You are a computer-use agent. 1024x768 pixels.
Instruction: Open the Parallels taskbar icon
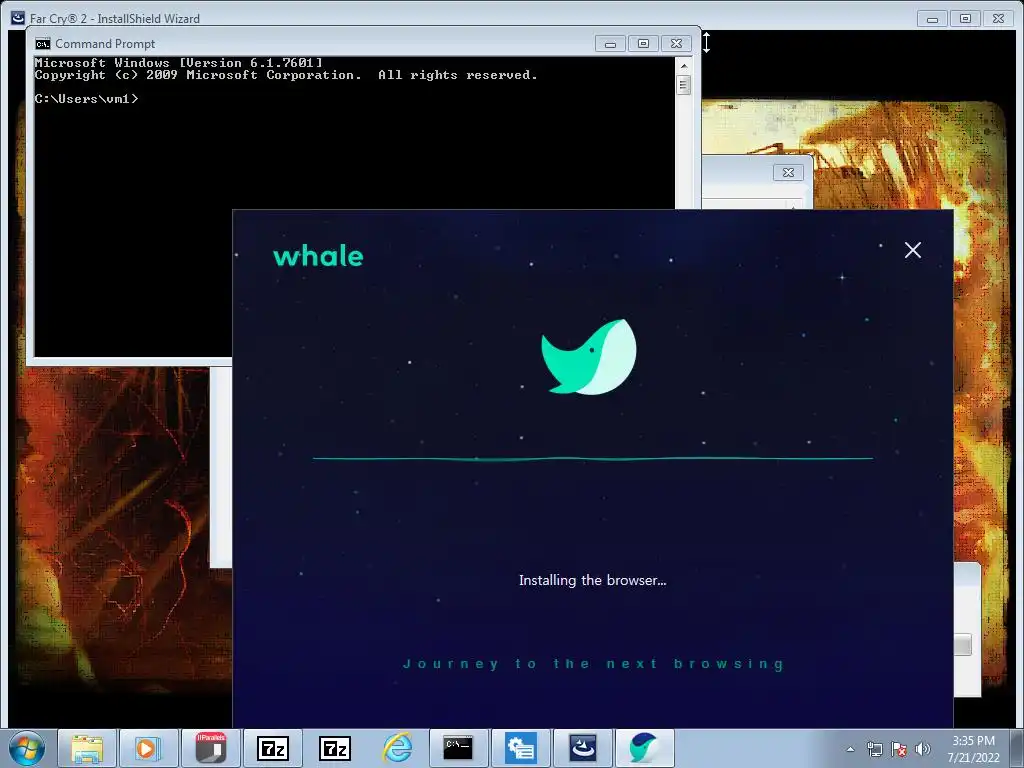tap(210, 748)
